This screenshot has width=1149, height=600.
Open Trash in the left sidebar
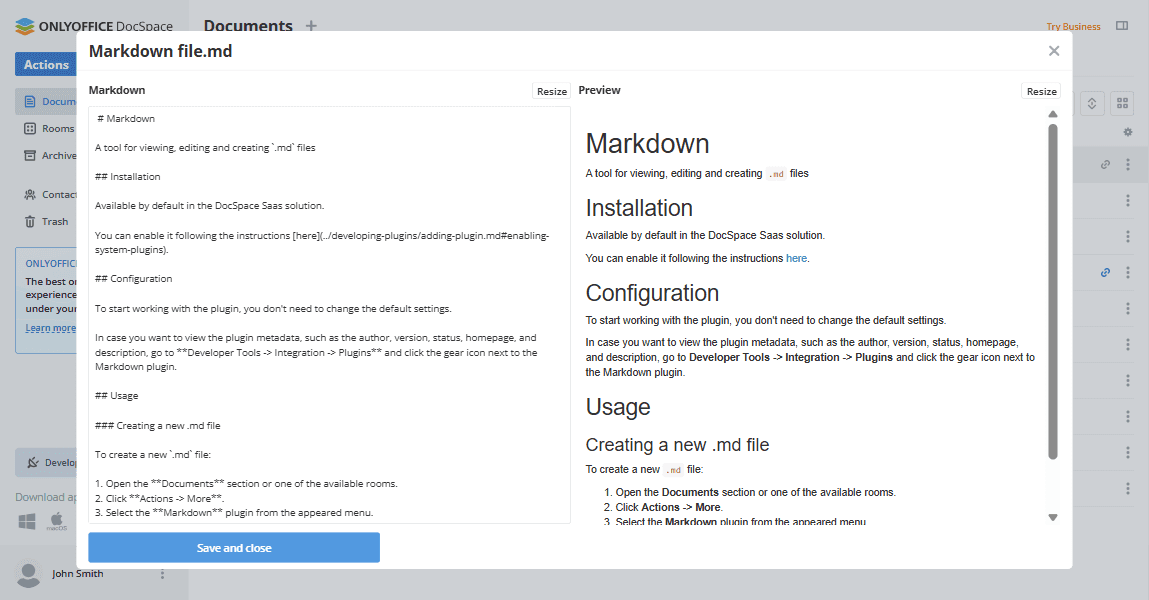pos(45,221)
